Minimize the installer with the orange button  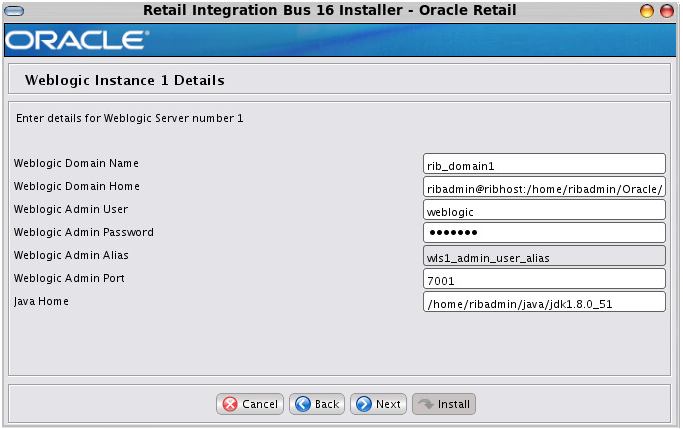[647, 11]
